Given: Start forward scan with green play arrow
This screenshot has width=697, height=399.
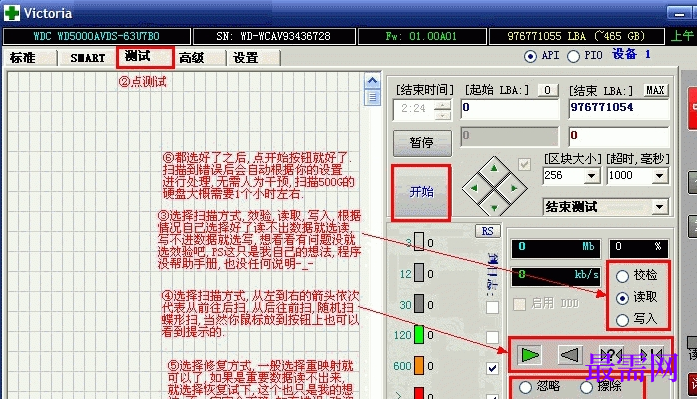Looking at the screenshot, I should (530, 355).
